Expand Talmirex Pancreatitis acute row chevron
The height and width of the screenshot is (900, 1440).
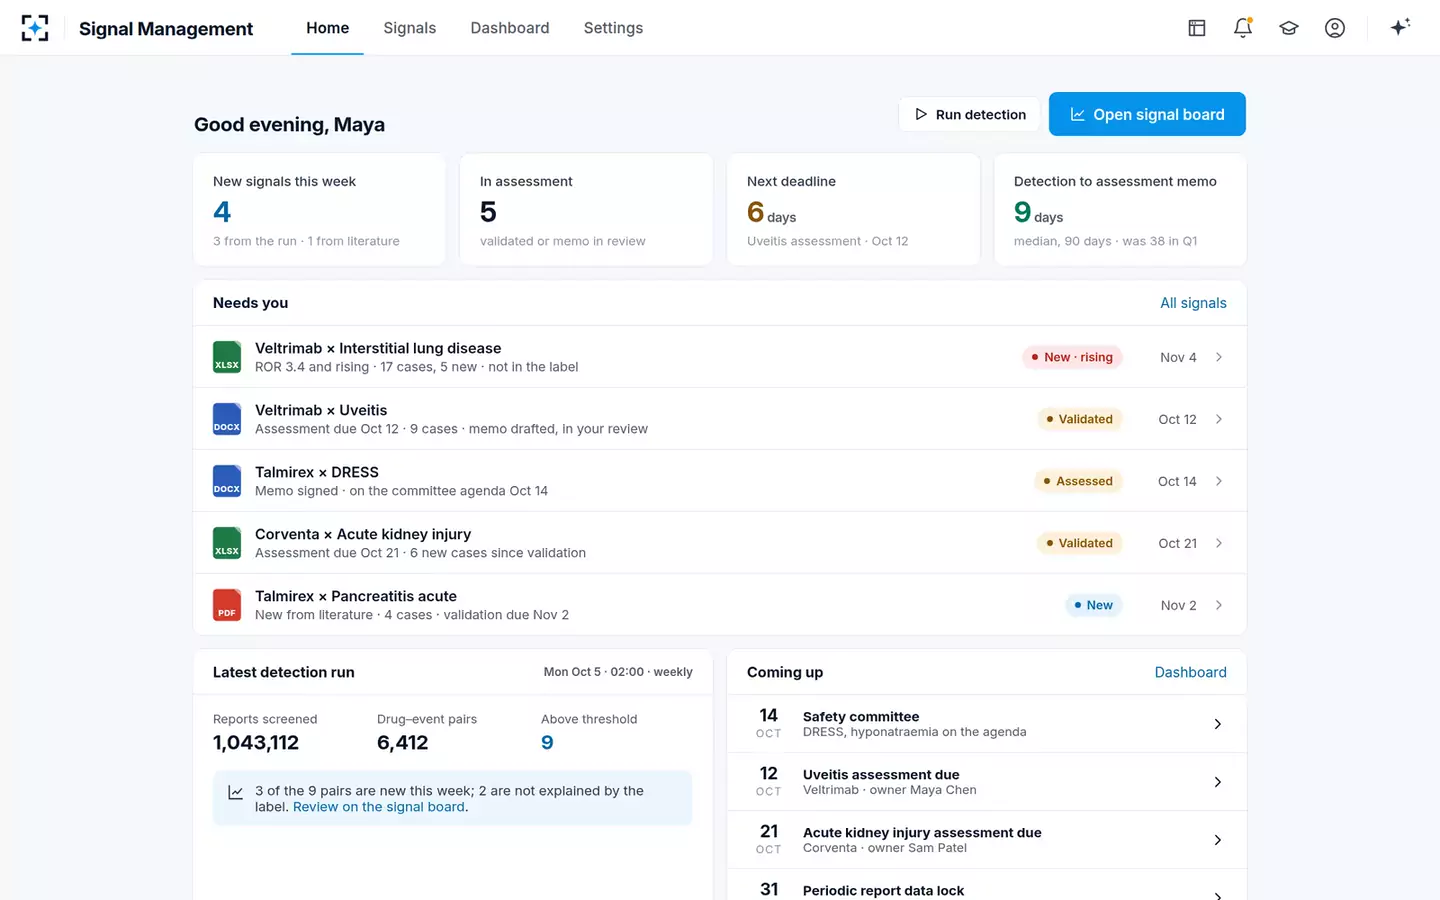(x=1219, y=605)
